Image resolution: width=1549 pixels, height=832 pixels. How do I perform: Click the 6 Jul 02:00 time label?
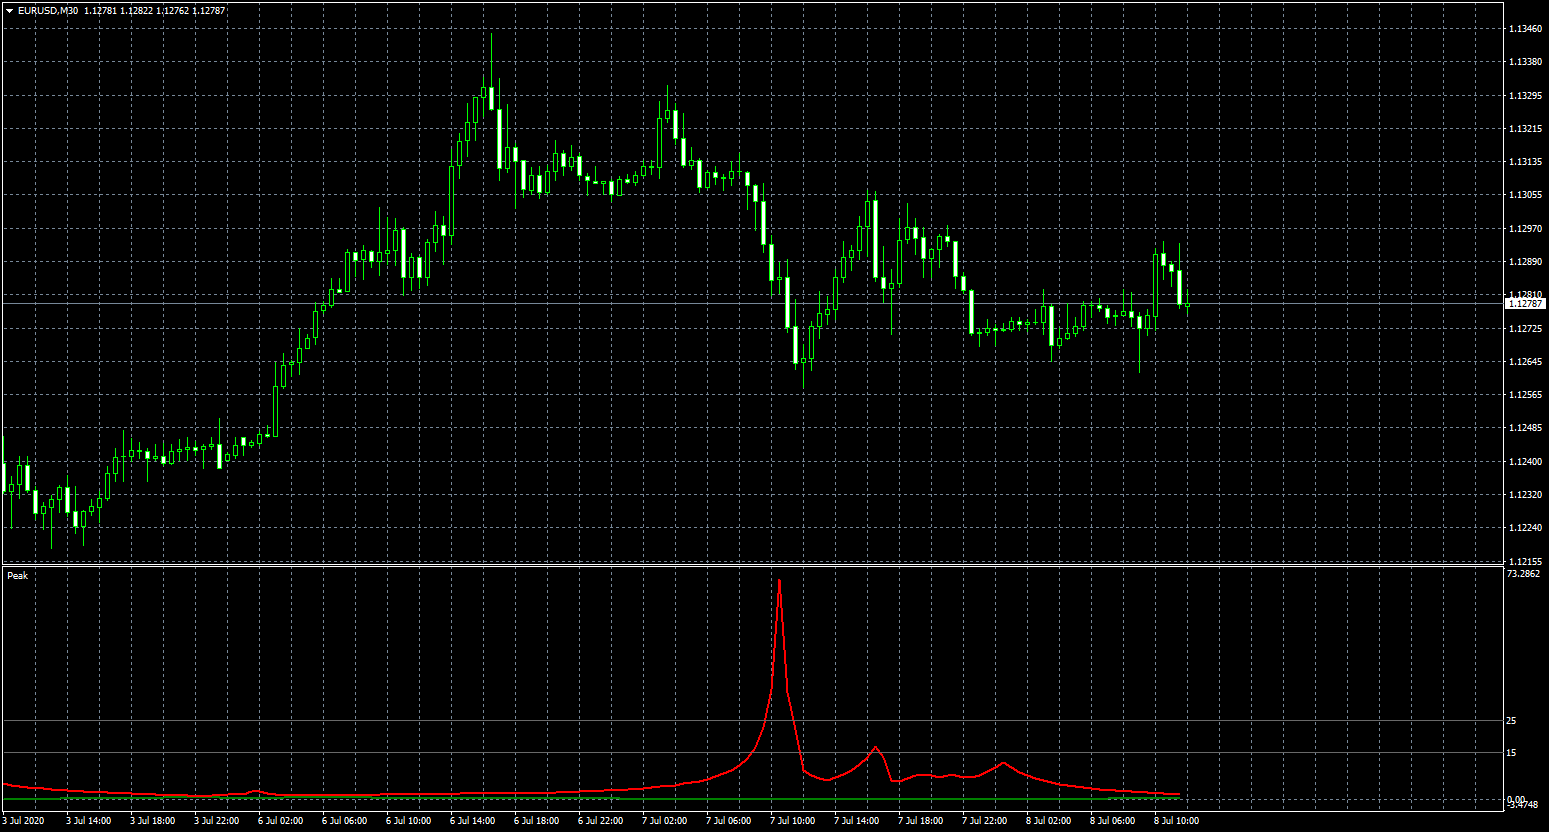281,821
